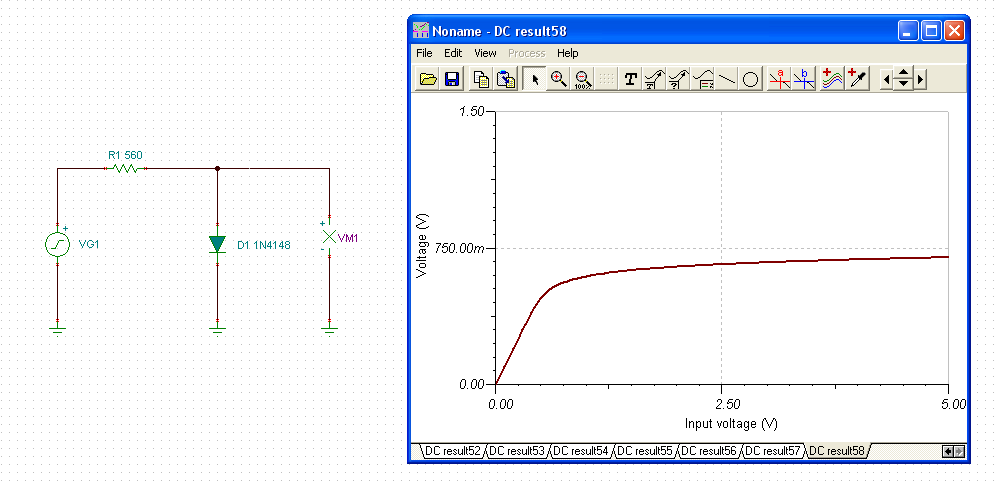The width and height of the screenshot is (996, 485).
Task: Close the DC result58 window
Action: pos(954,30)
